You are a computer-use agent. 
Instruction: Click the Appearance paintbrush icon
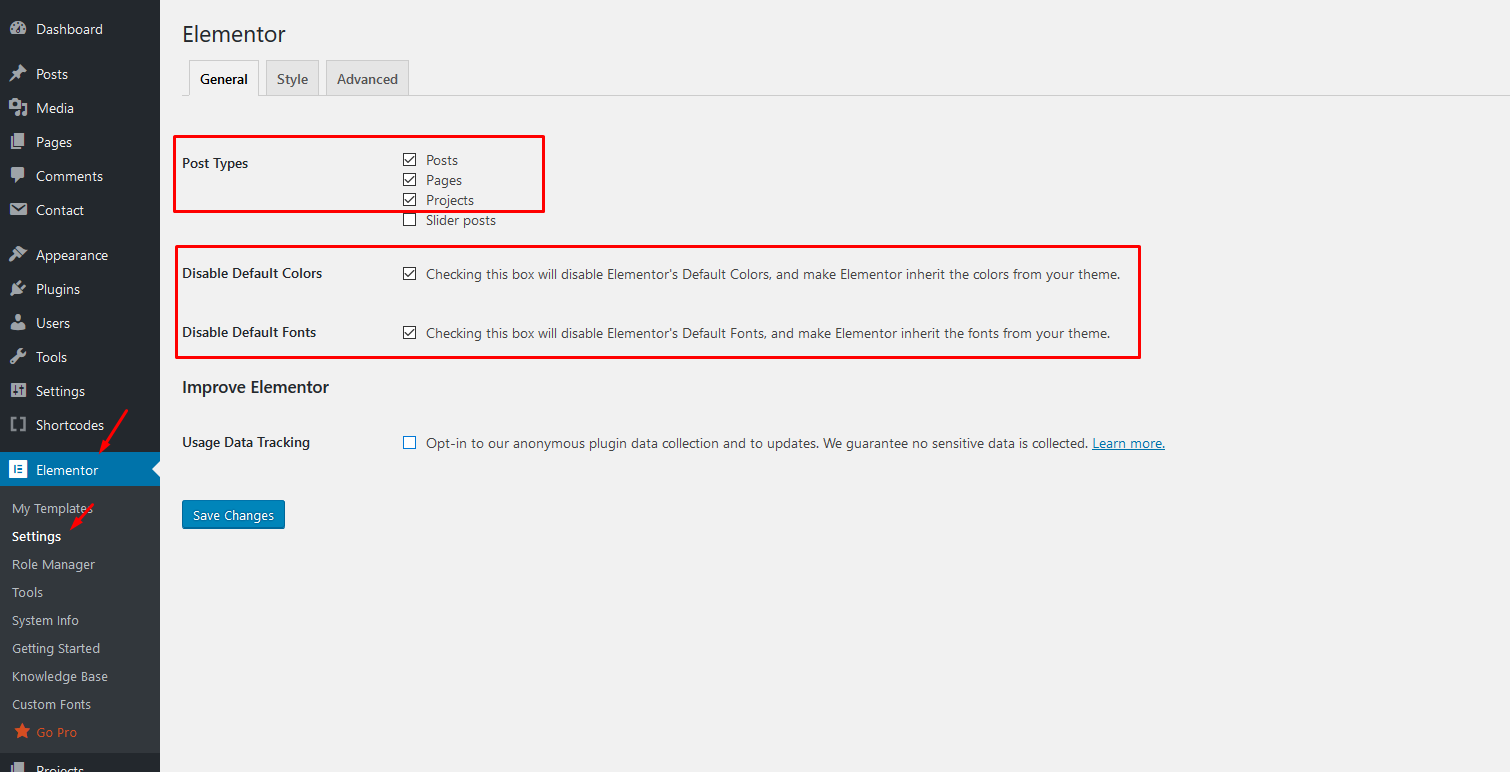coord(18,255)
